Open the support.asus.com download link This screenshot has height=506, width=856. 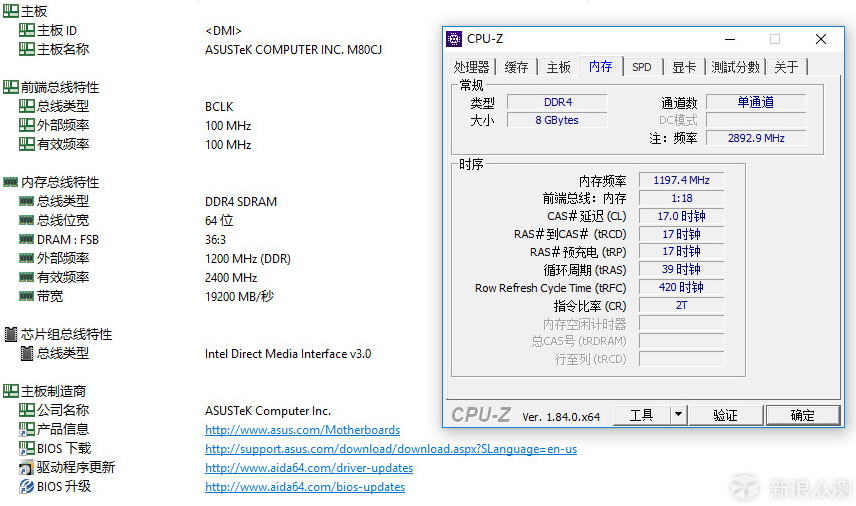pos(391,449)
